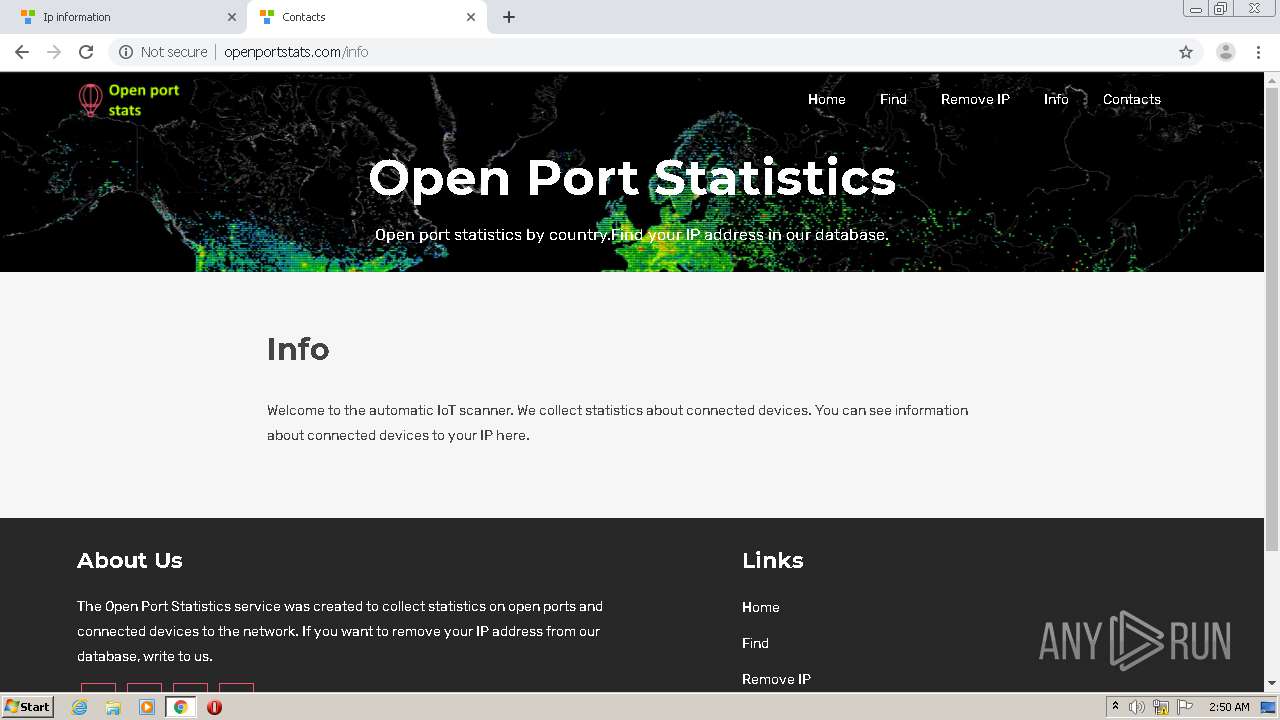Click the Open port stats balloon logo
The height and width of the screenshot is (720, 1280).
click(x=129, y=100)
